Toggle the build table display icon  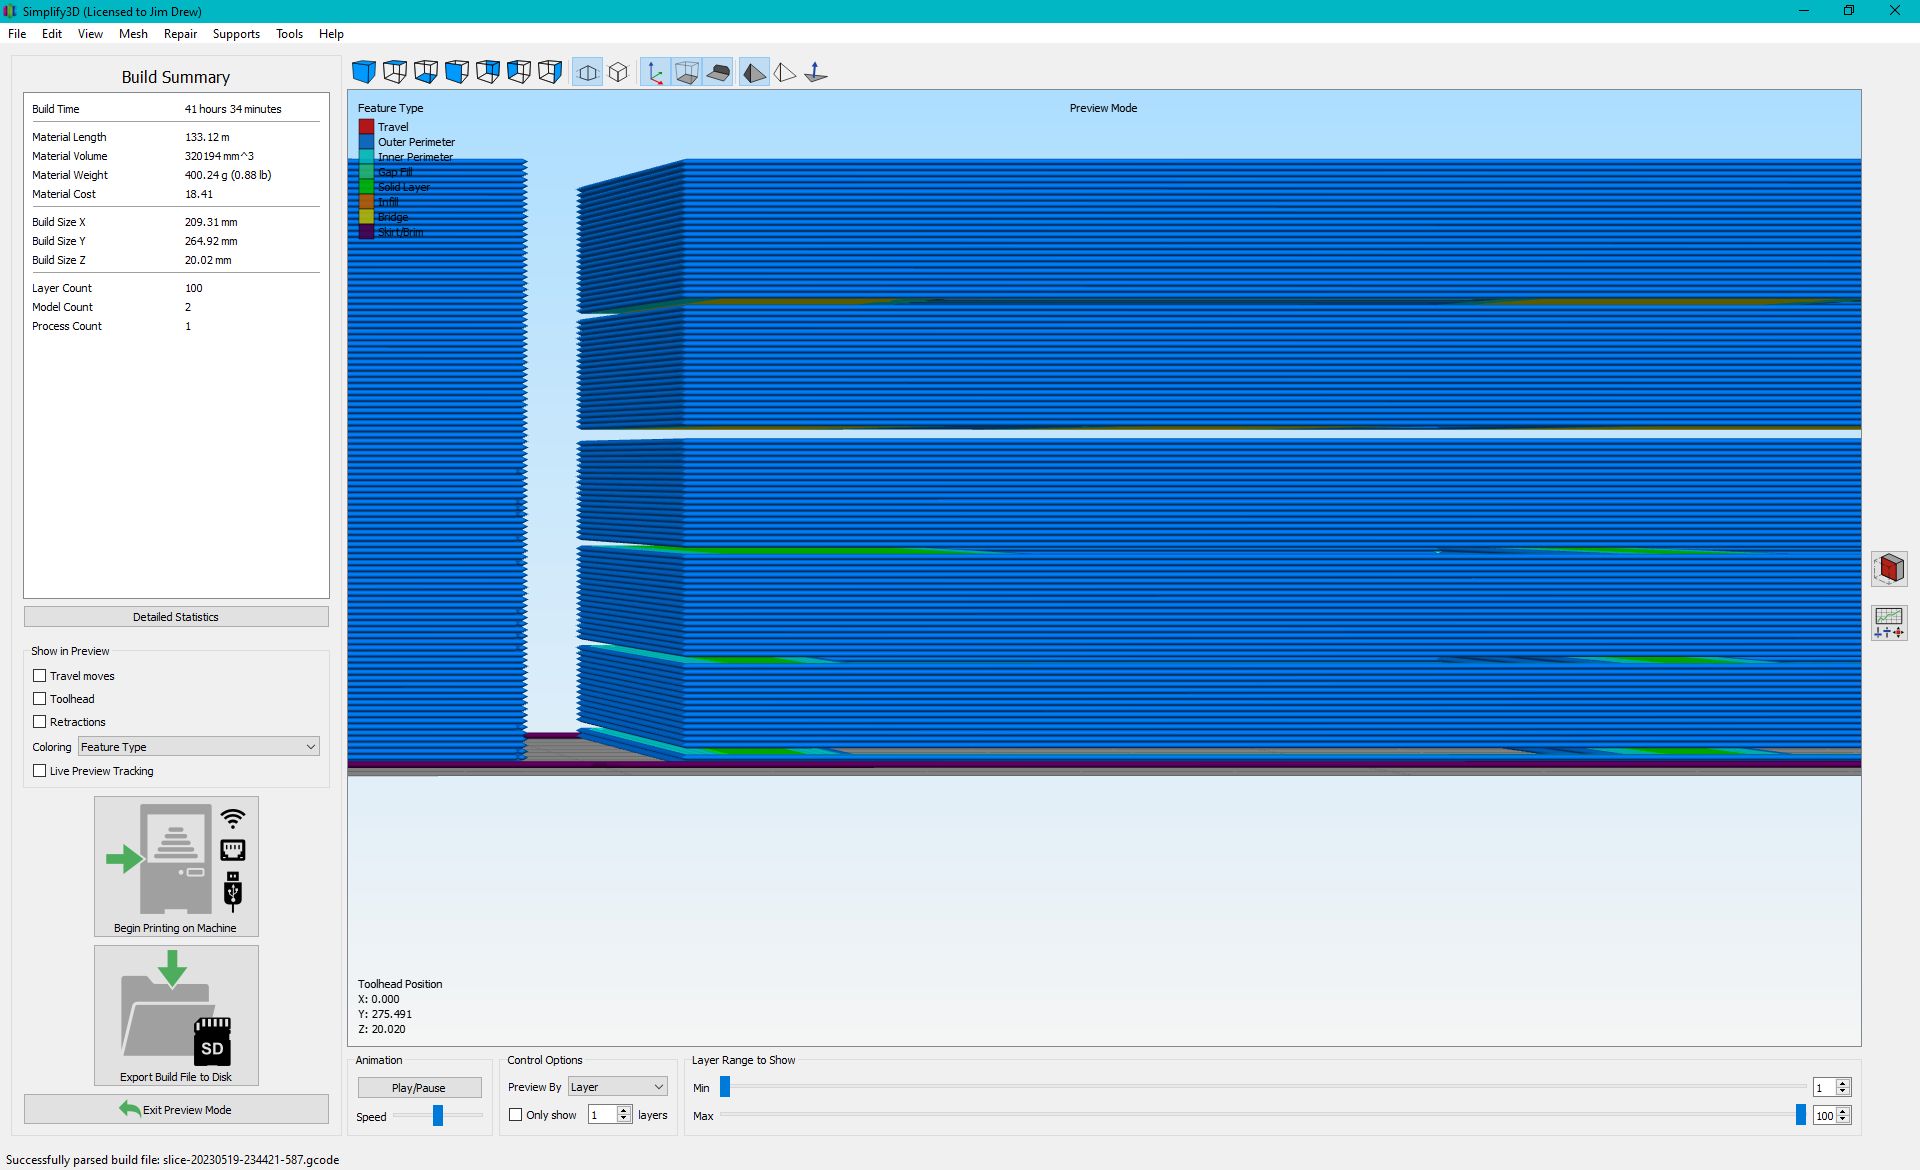tap(718, 72)
